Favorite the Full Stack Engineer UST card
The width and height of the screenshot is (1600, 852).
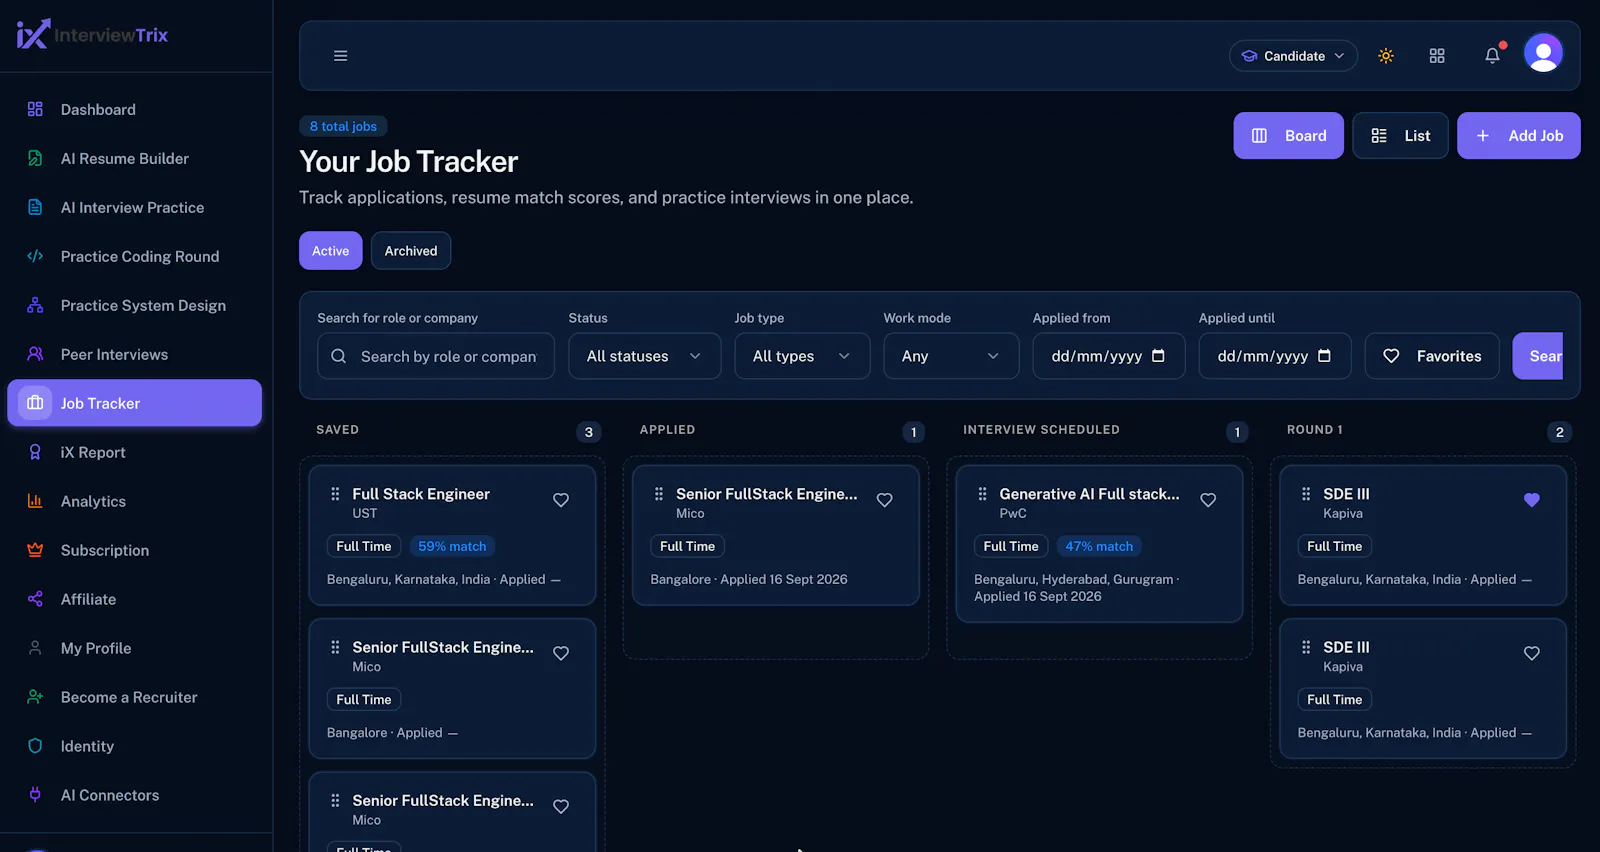tap(561, 500)
